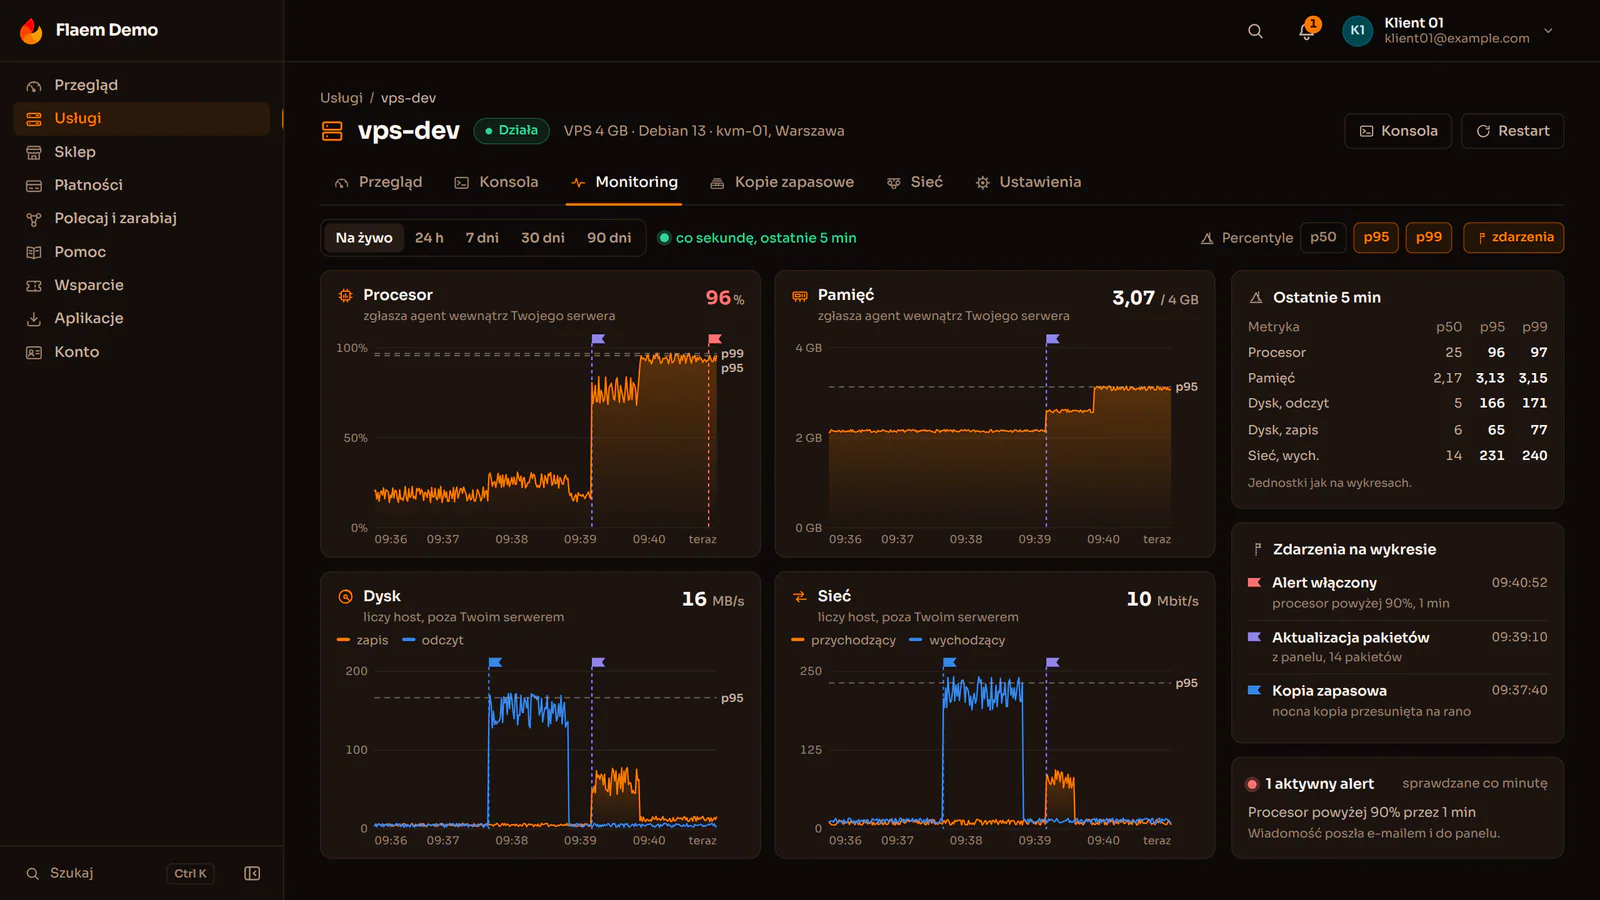
Task: Select the 7 dni time range
Action: [x=482, y=238]
